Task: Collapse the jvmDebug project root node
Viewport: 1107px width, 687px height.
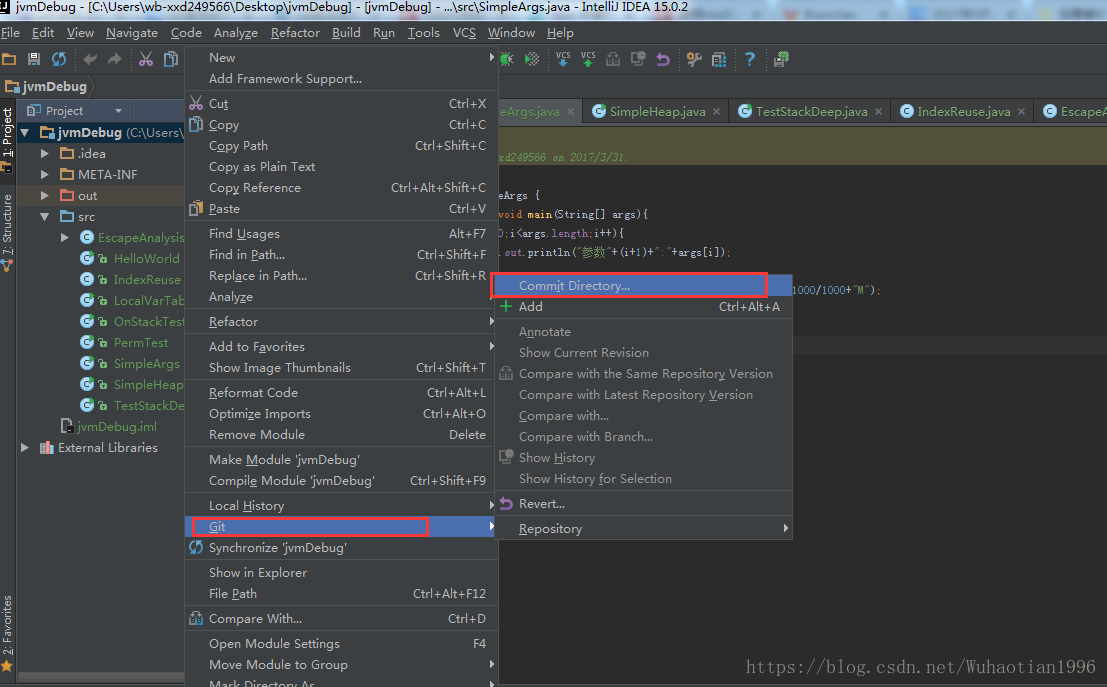Action: (x=25, y=132)
